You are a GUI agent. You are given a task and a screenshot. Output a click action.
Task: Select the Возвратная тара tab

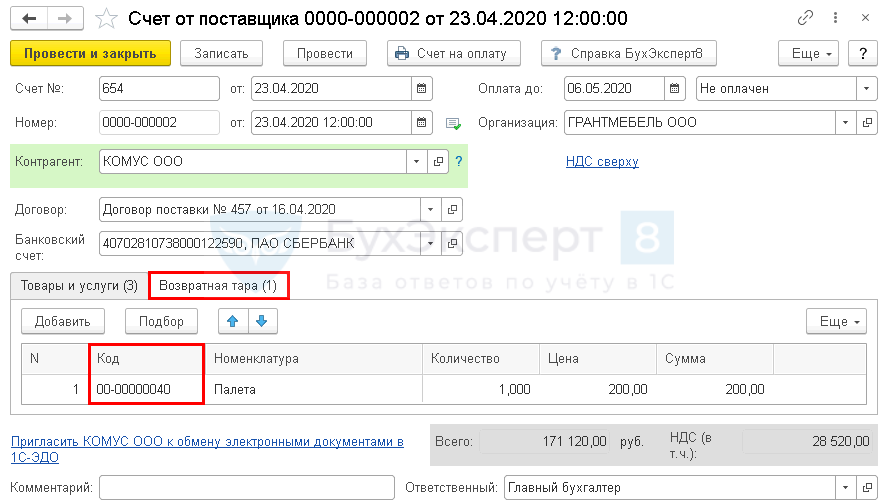[x=217, y=286]
